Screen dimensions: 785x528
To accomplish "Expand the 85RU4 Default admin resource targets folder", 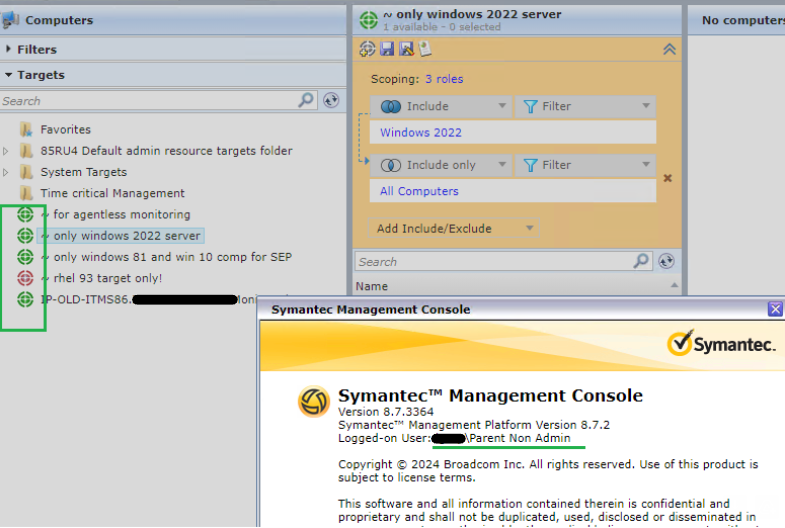I will [x=6, y=151].
